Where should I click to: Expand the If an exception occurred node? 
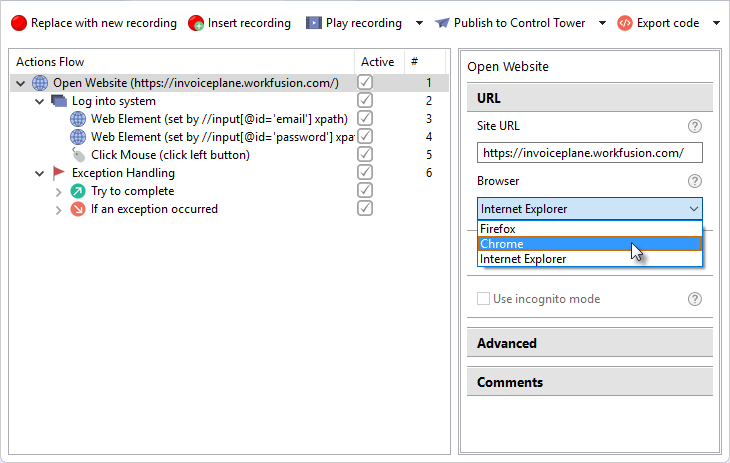(58, 210)
